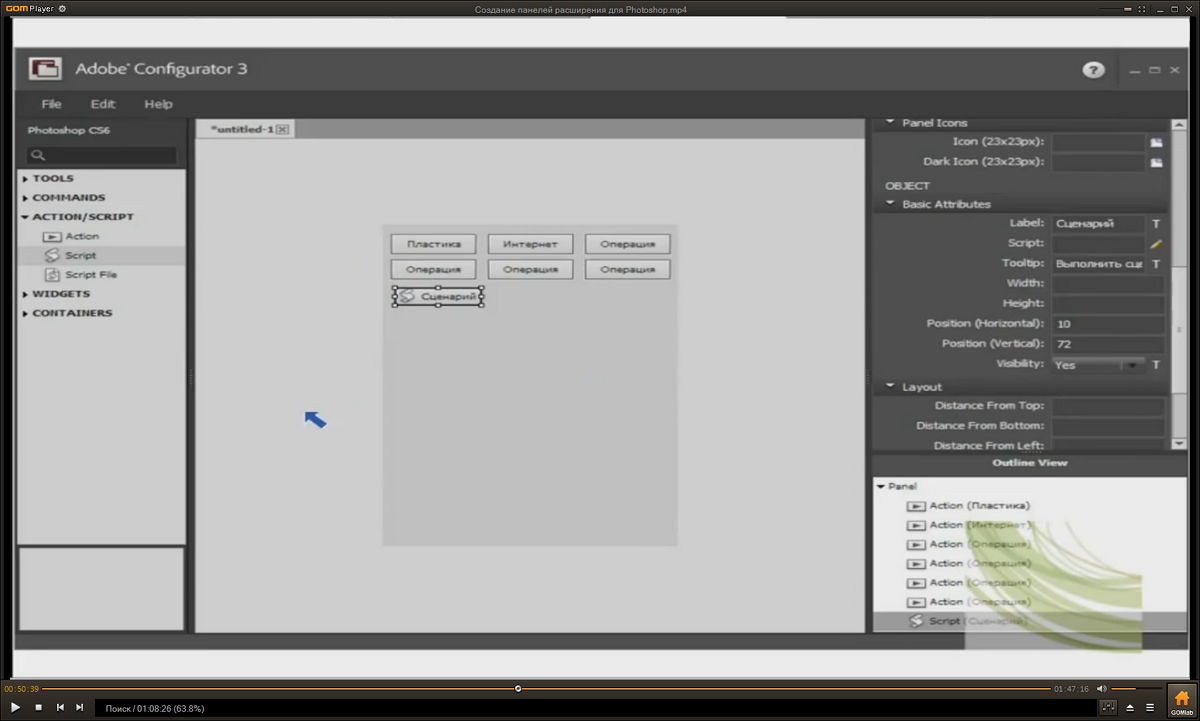The width and height of the screenshot is (1200, 721).
Task: Click the Интернет button on the canvas
Action: click(x=530, y=244)
